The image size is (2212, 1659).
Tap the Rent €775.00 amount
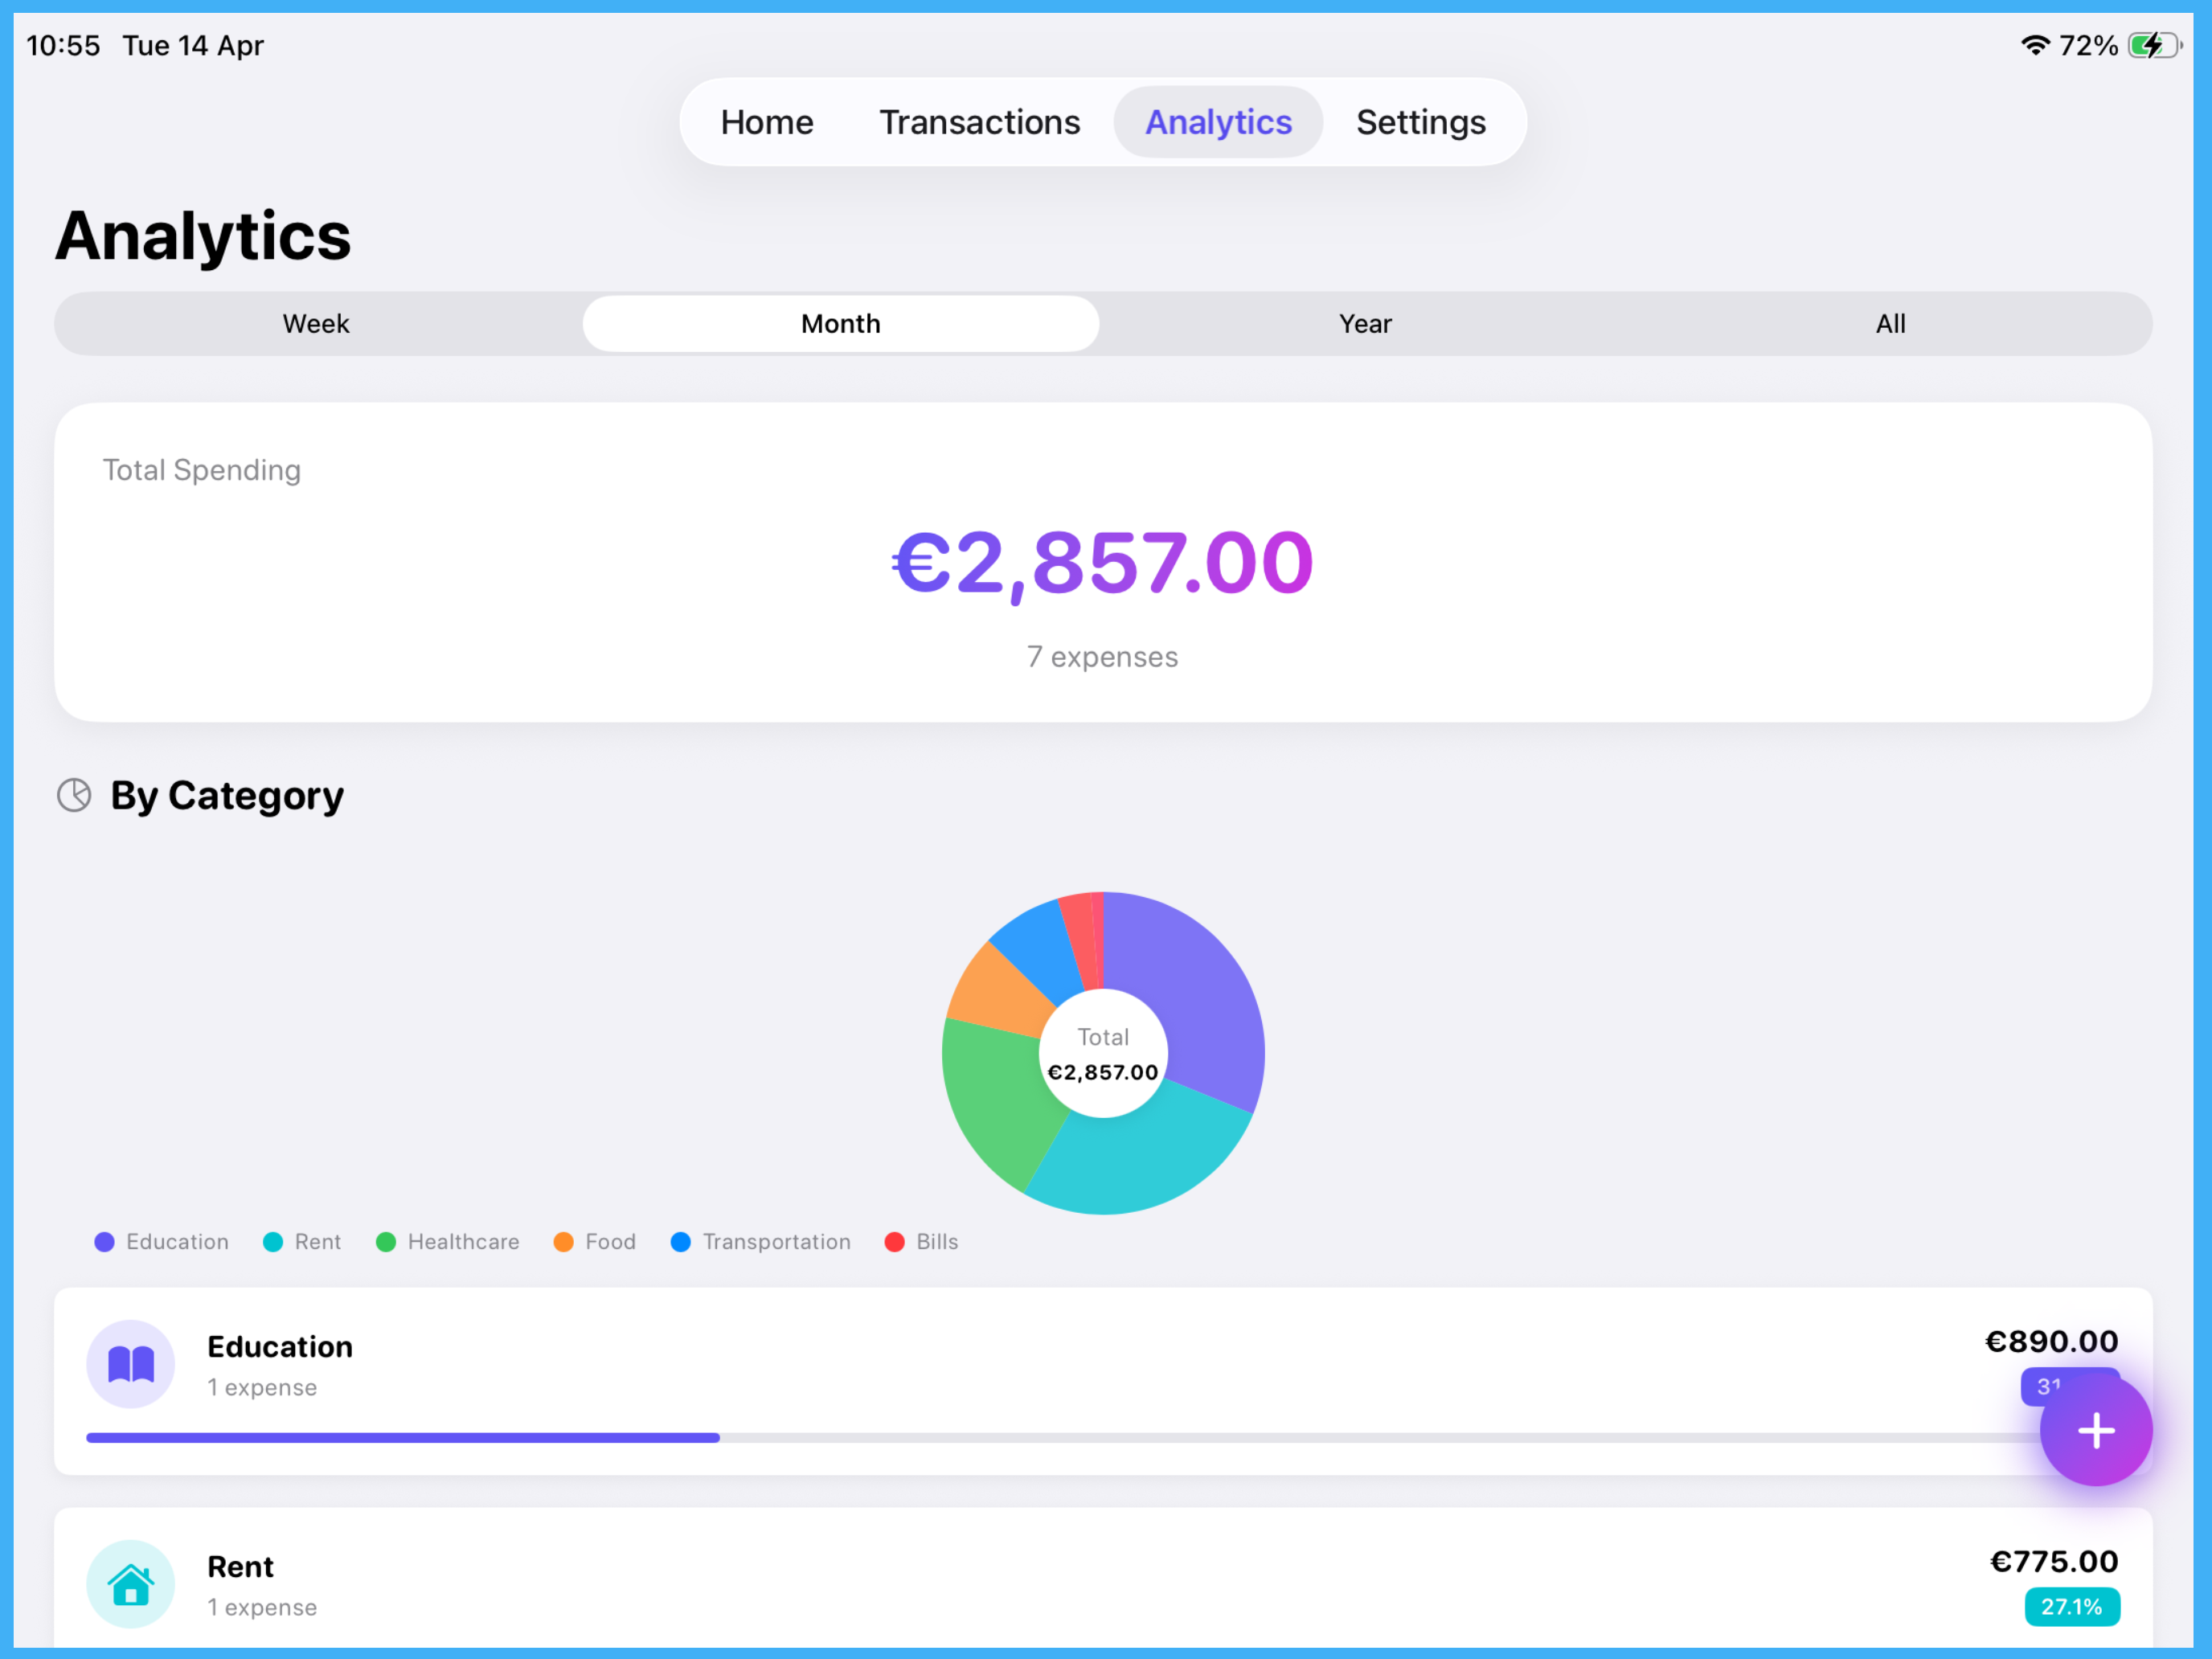click(x=2054, y=1562)
